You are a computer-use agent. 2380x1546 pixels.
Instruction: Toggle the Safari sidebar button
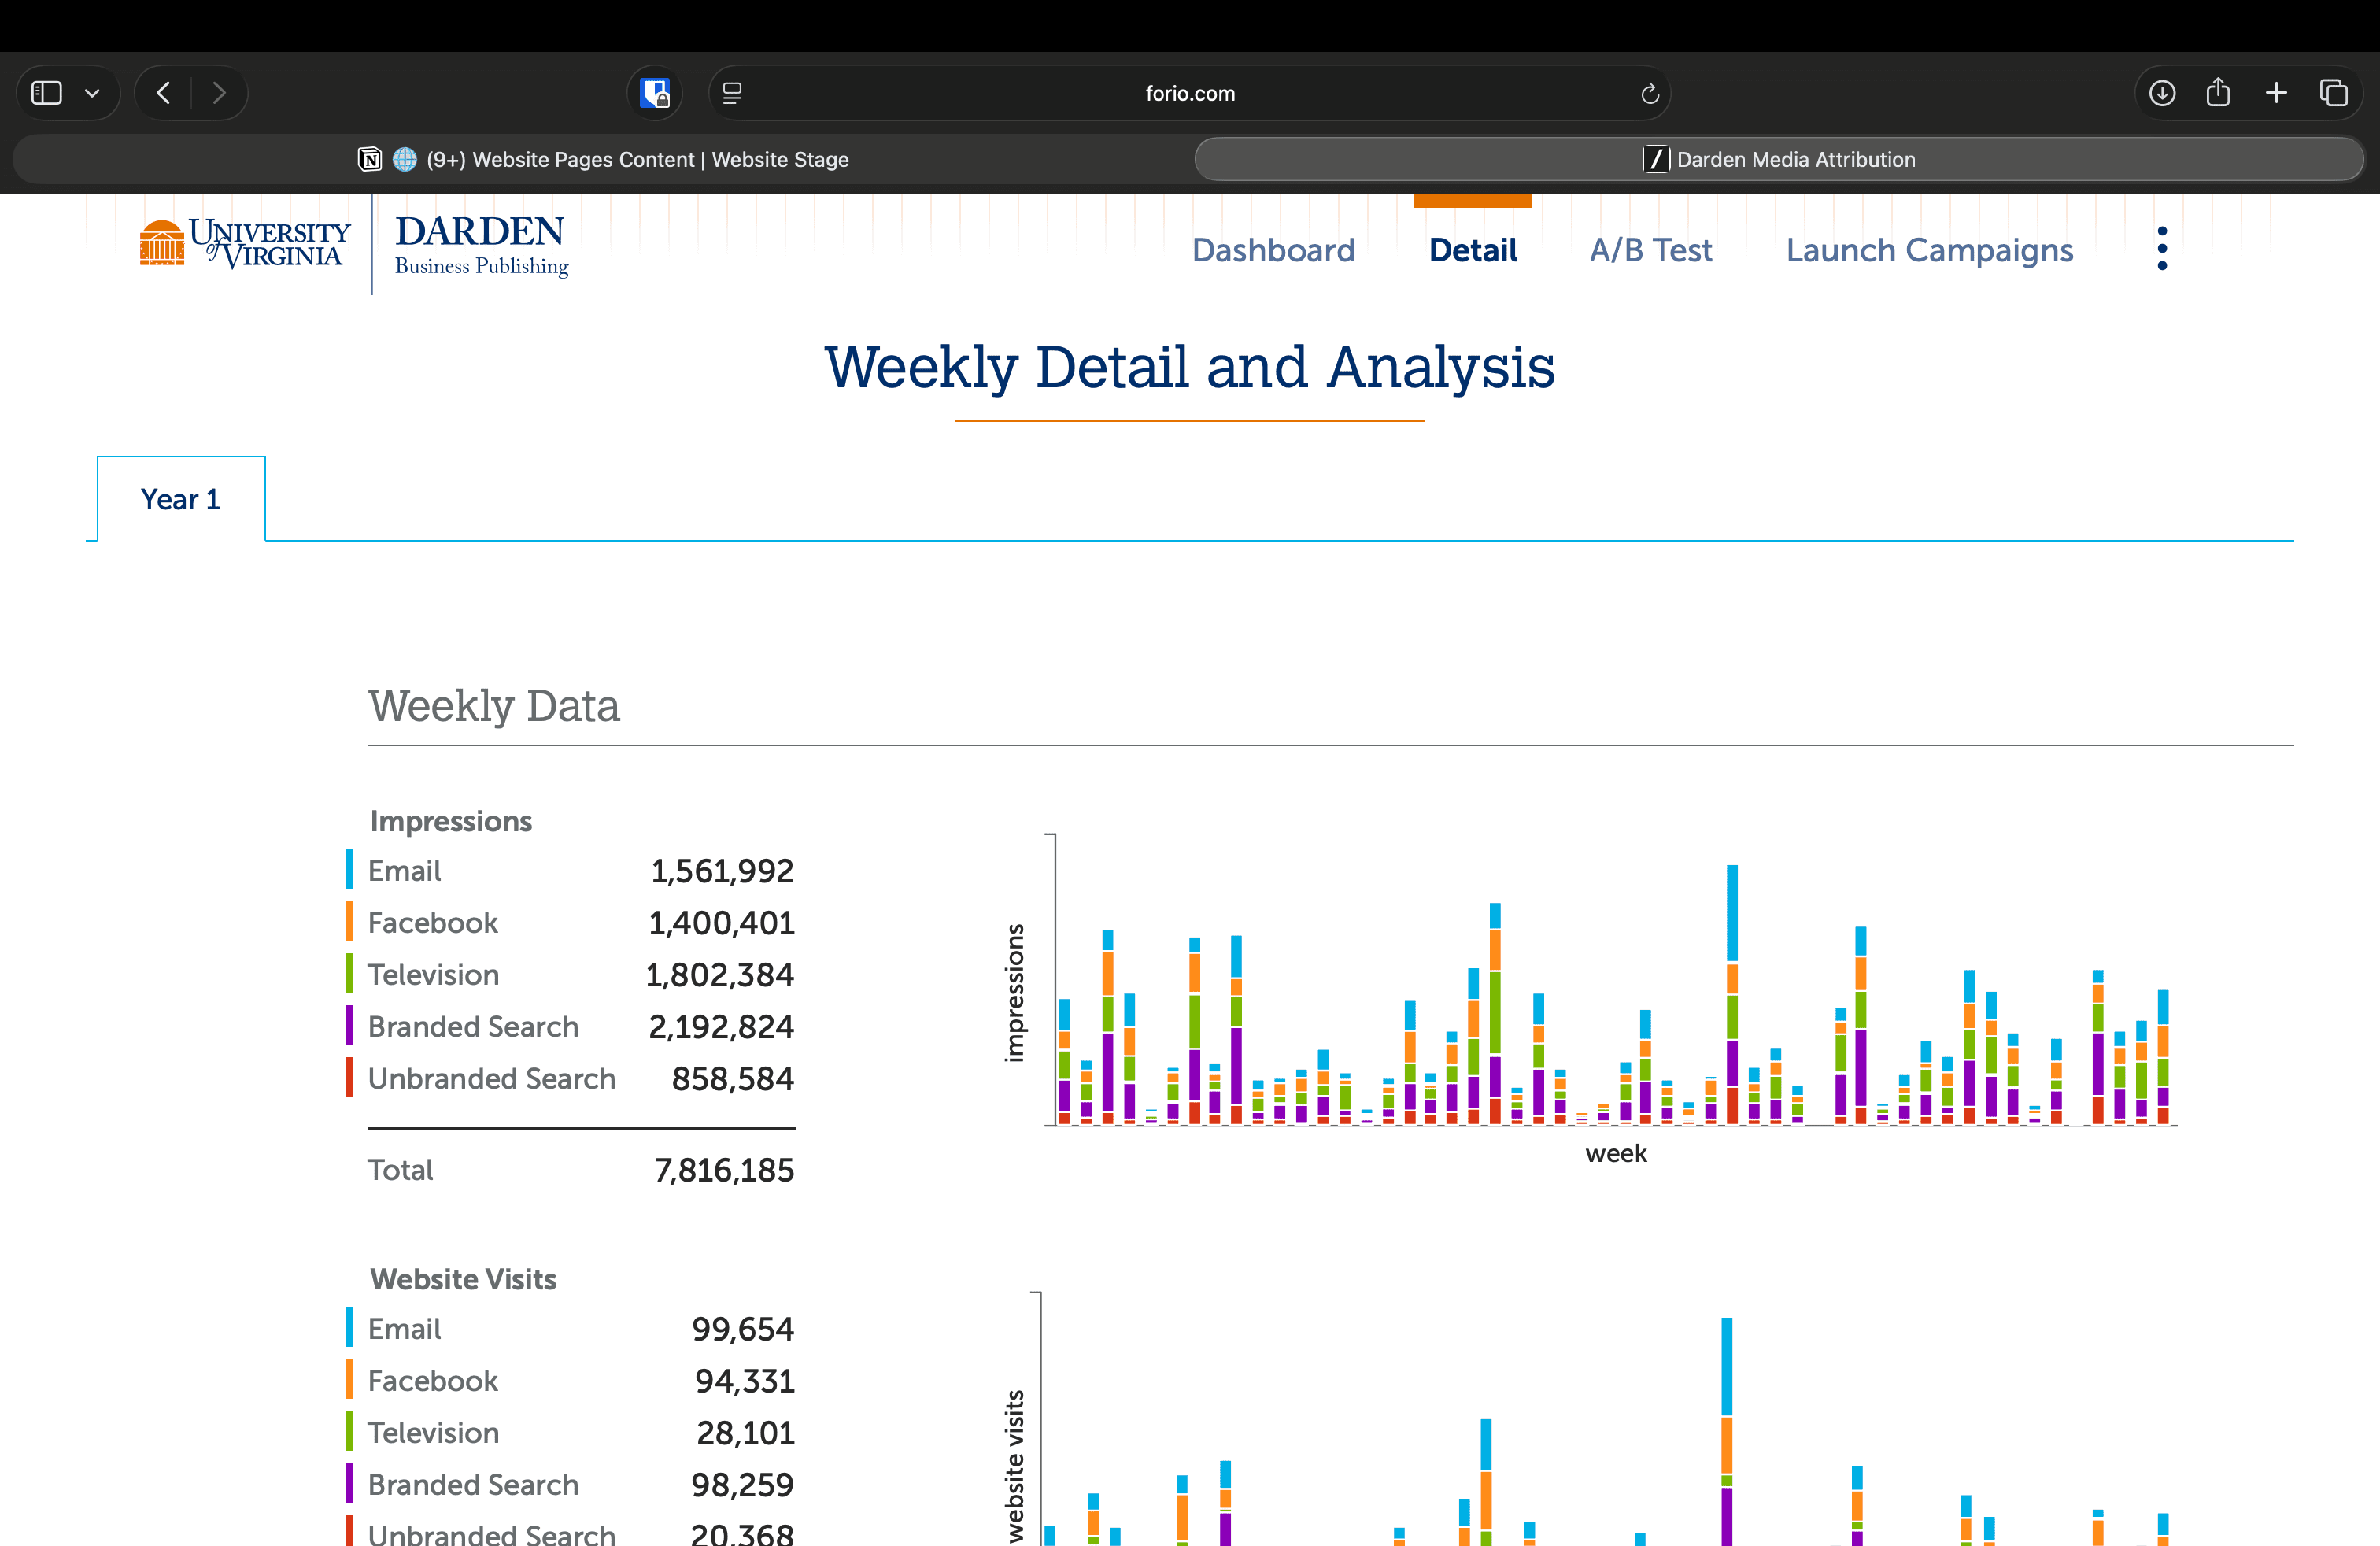(x=47, y=93)
